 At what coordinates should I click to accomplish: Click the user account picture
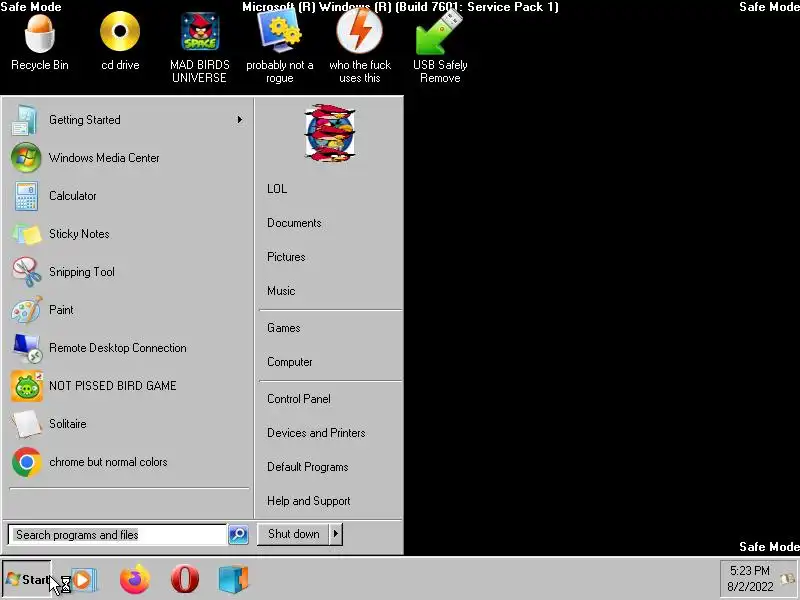point(330,133)
